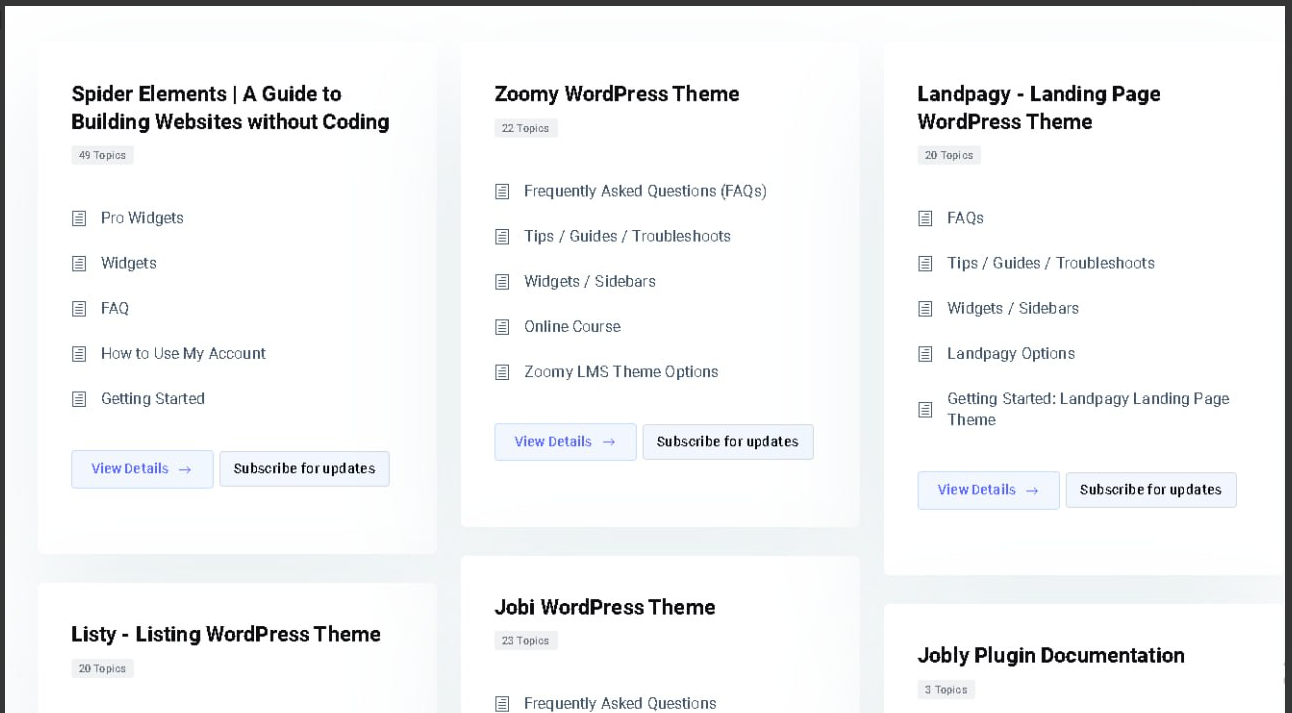Open Tips / Guides / Troubleshoots under Zoomy
Image resolution: width=1292 pixels, height=713 pixels.
coord(627,236)
